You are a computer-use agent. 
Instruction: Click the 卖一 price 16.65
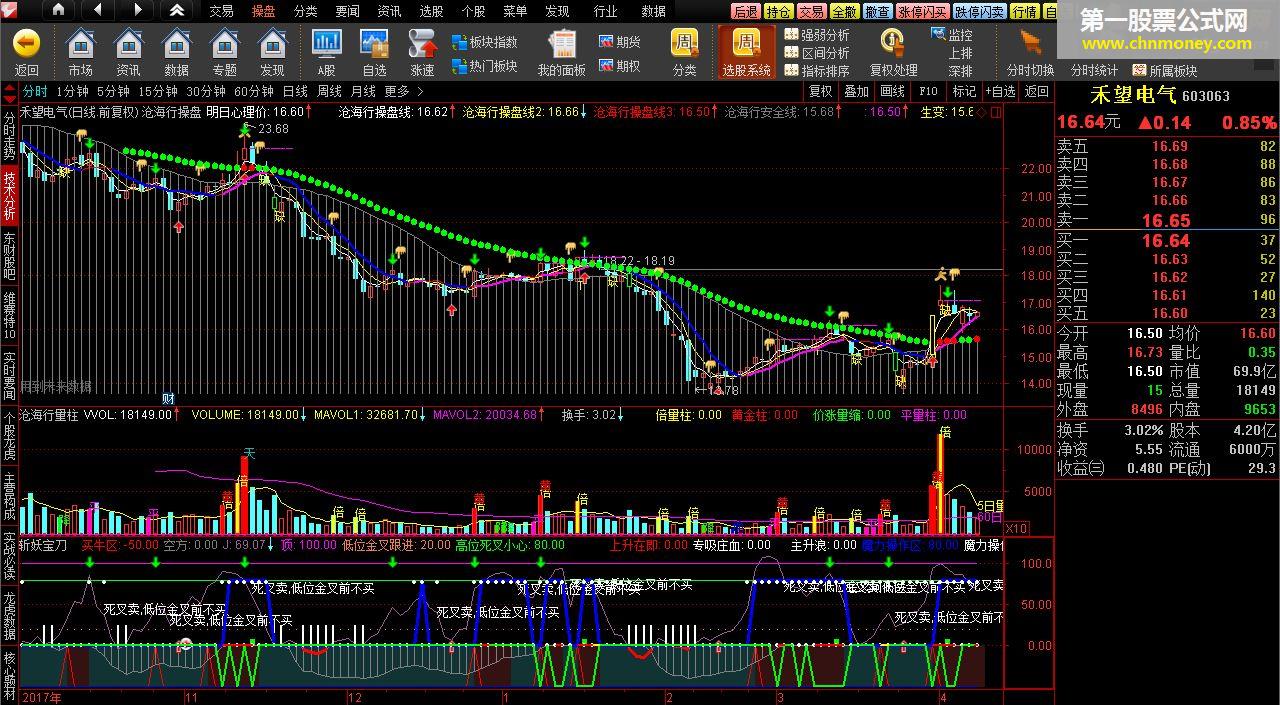pyautogui.click(x=1166, y=221)
